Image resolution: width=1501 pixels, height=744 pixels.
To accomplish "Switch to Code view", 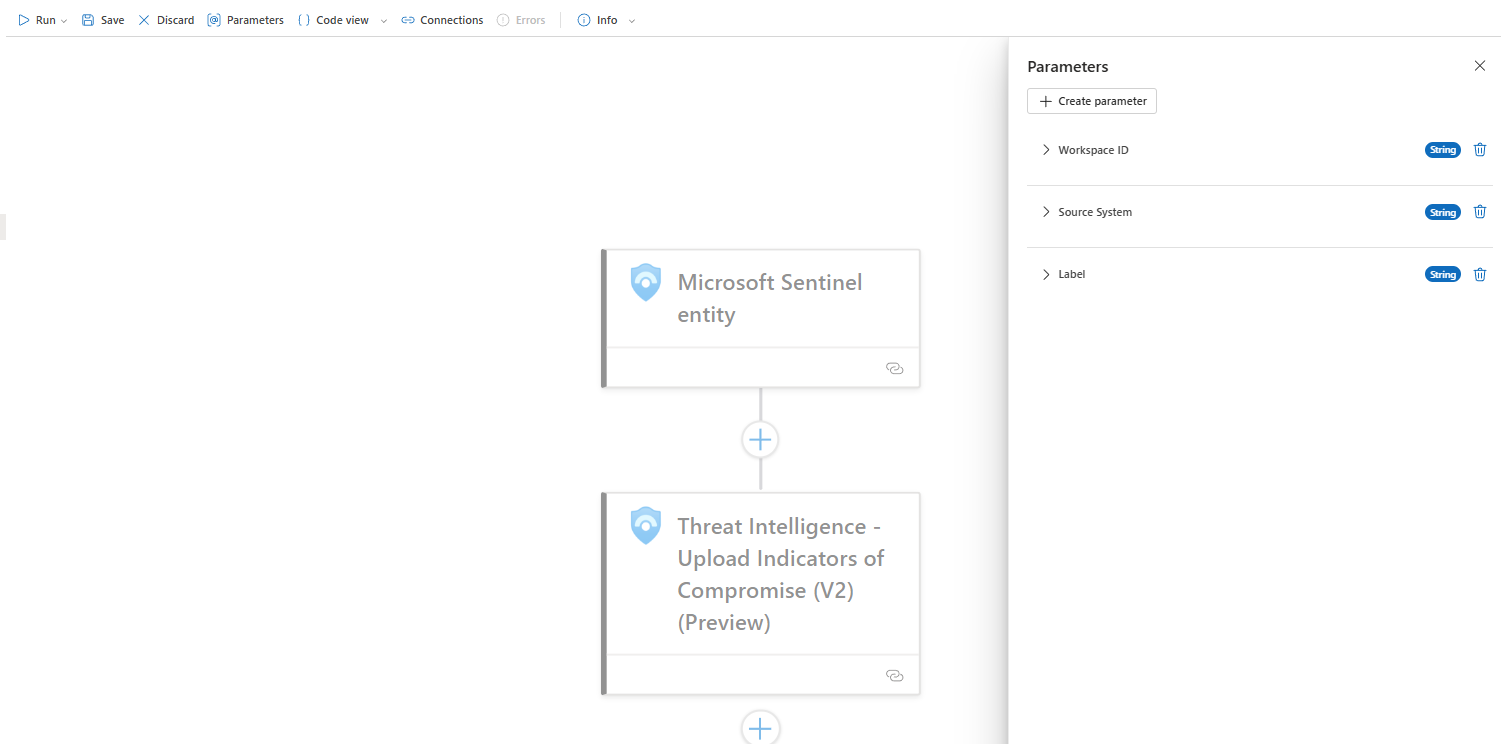I will pos(333,20).
